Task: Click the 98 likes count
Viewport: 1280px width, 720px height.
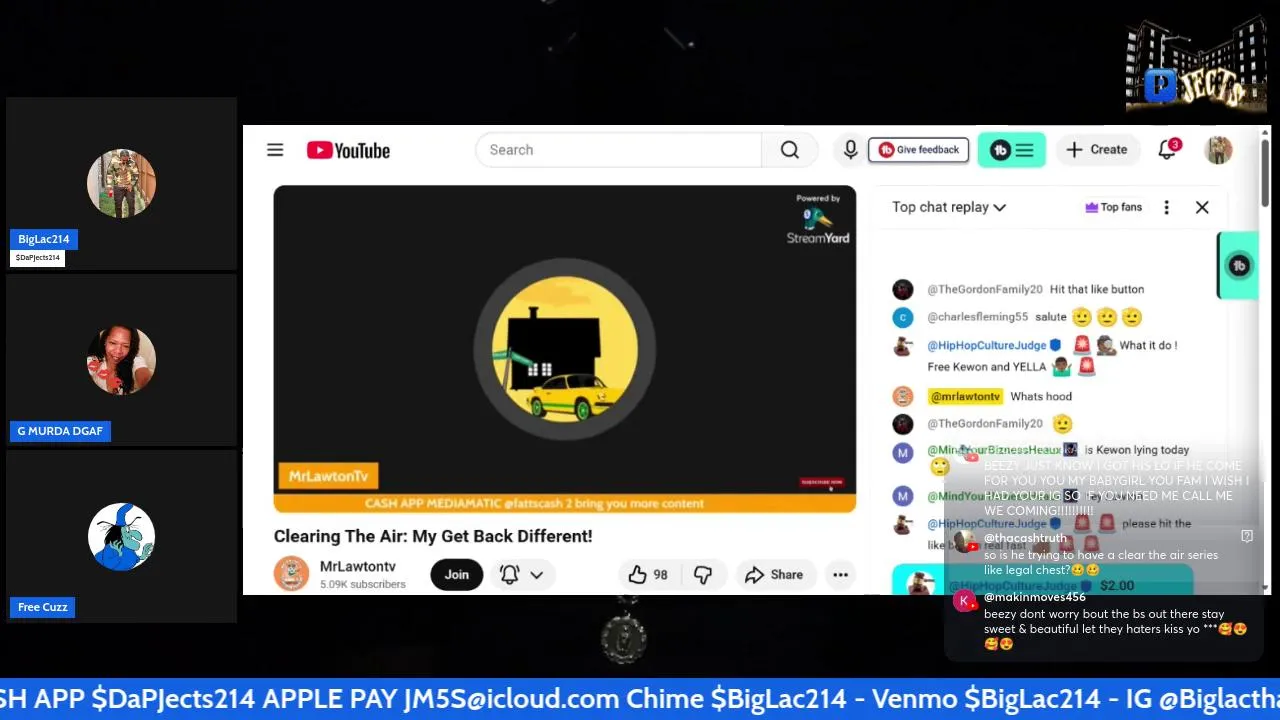Action: pyautogui.click(x=660, y=575)
